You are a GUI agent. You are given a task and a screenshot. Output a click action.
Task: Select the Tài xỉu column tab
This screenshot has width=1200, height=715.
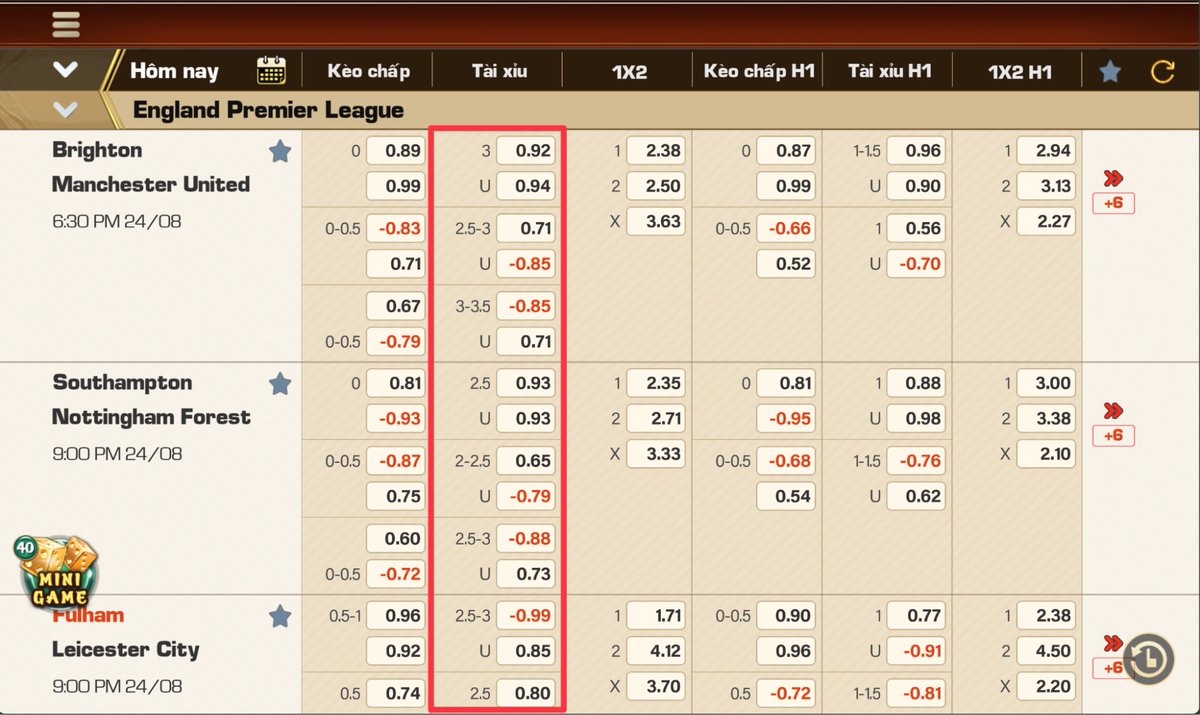pos(500,71)
